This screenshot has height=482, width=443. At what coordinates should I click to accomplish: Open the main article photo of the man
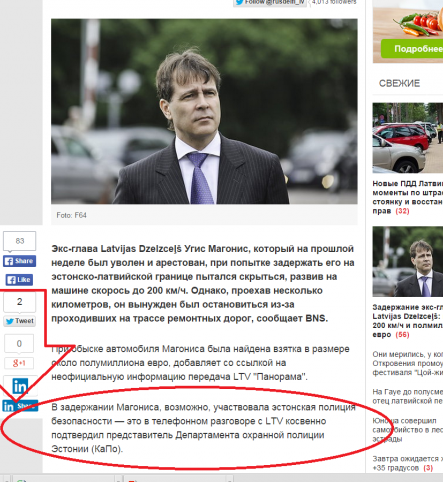(204, 111)
